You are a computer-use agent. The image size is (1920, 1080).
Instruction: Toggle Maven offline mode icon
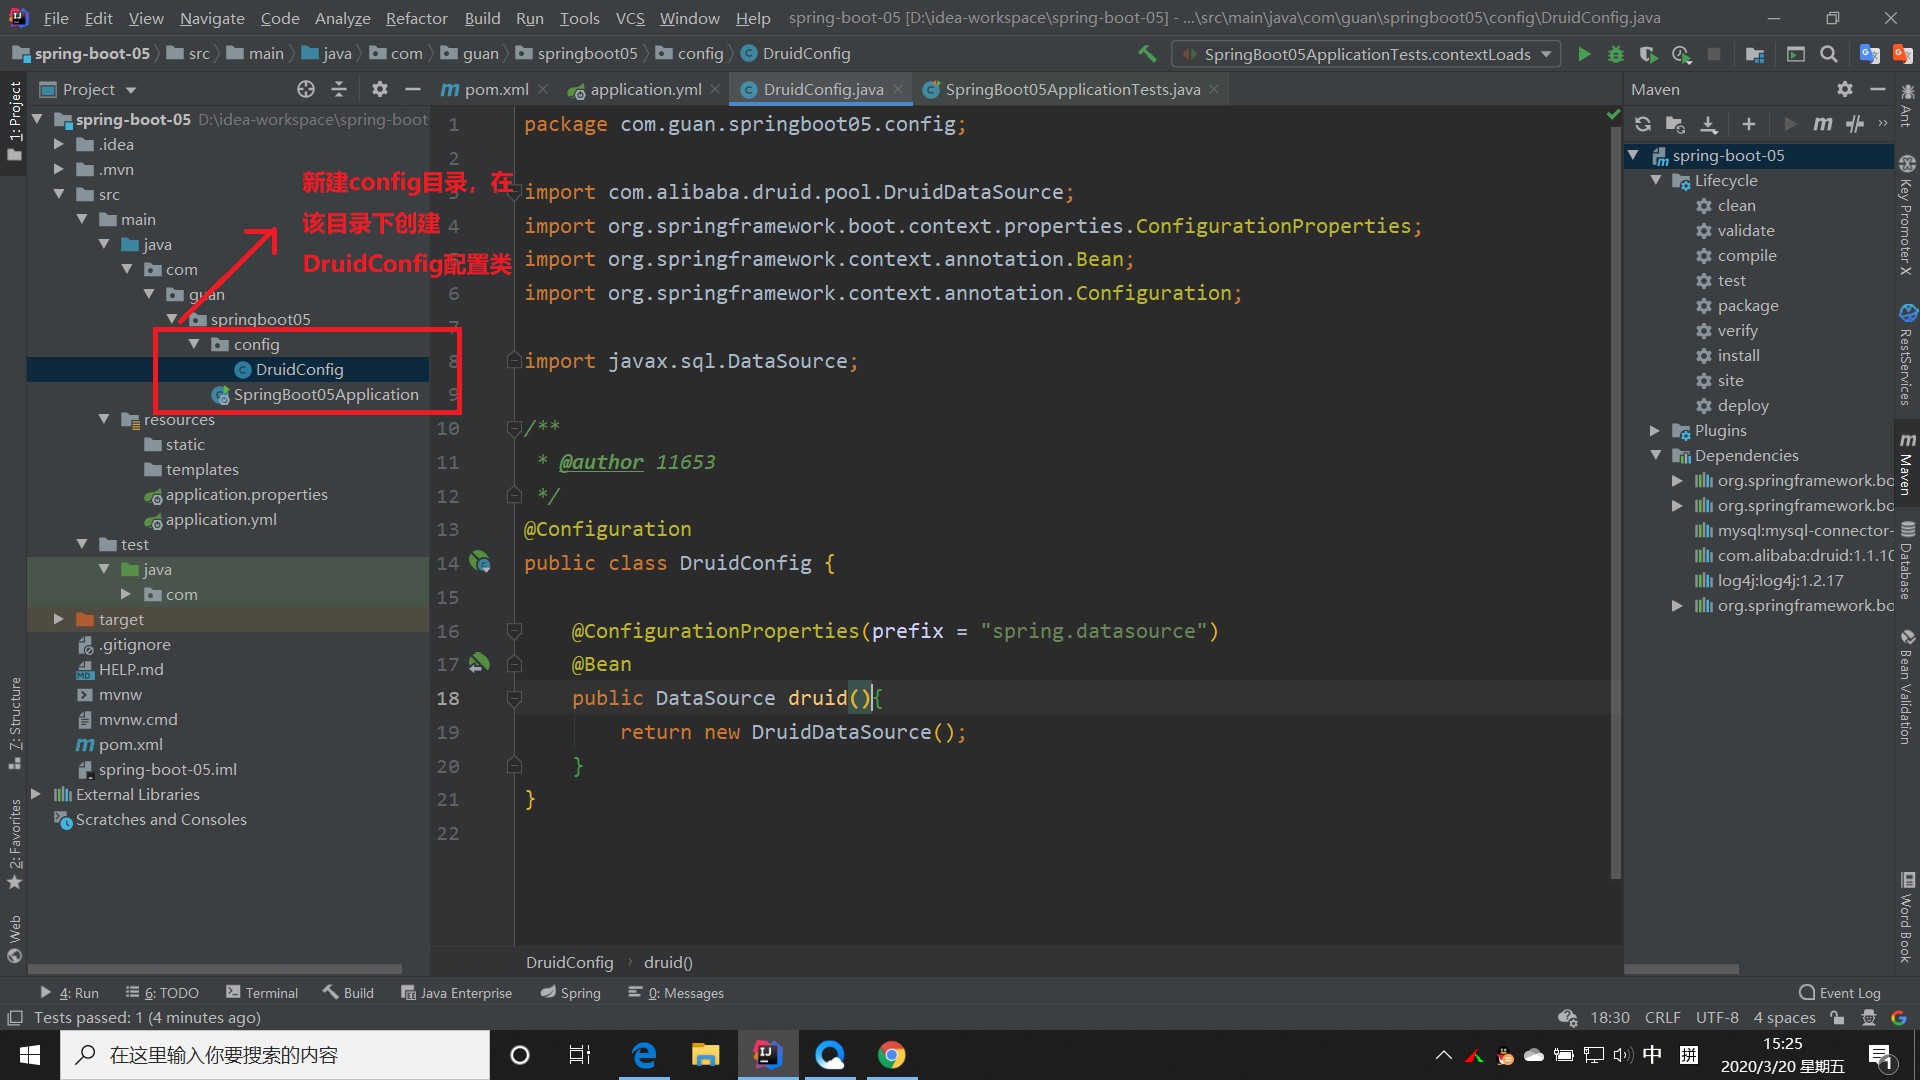tap(1855, 124)
